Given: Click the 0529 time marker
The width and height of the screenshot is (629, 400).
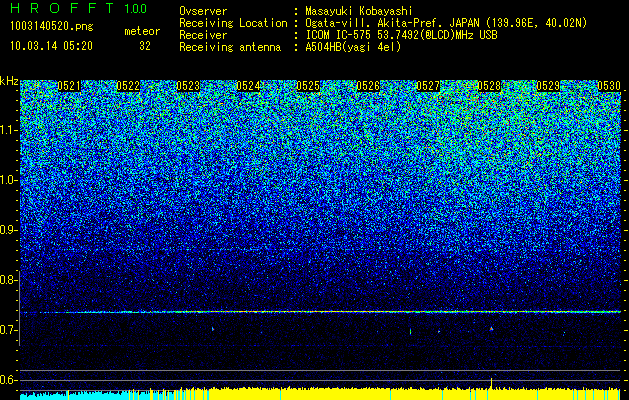Looking at the screenshot, I should [x=548, y=86].
